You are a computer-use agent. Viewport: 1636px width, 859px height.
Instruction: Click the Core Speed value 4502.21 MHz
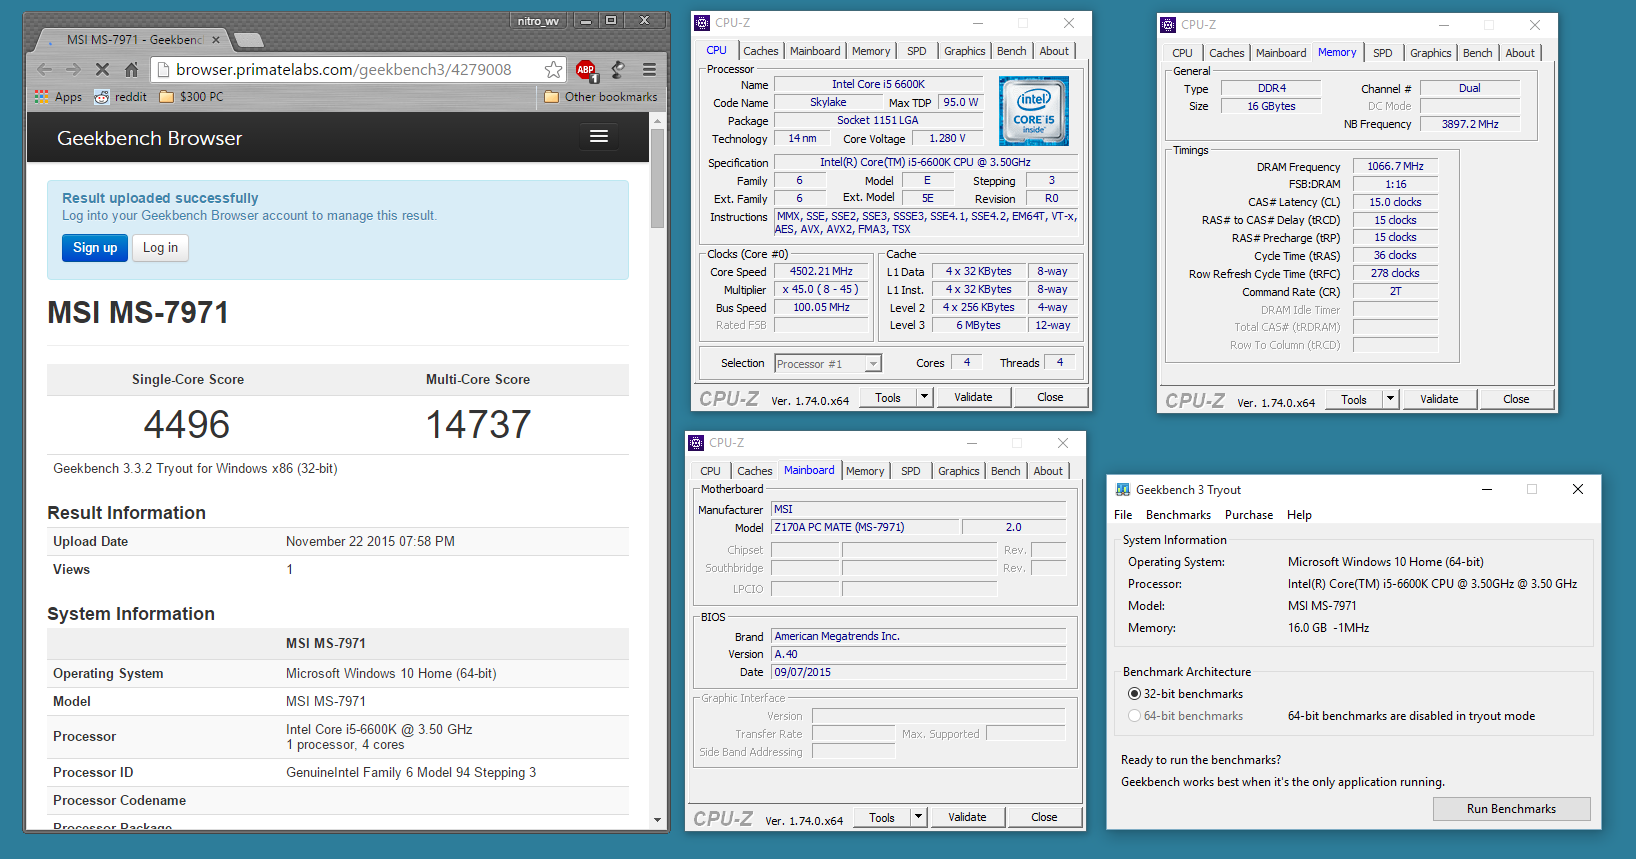(x=822, y=271)
